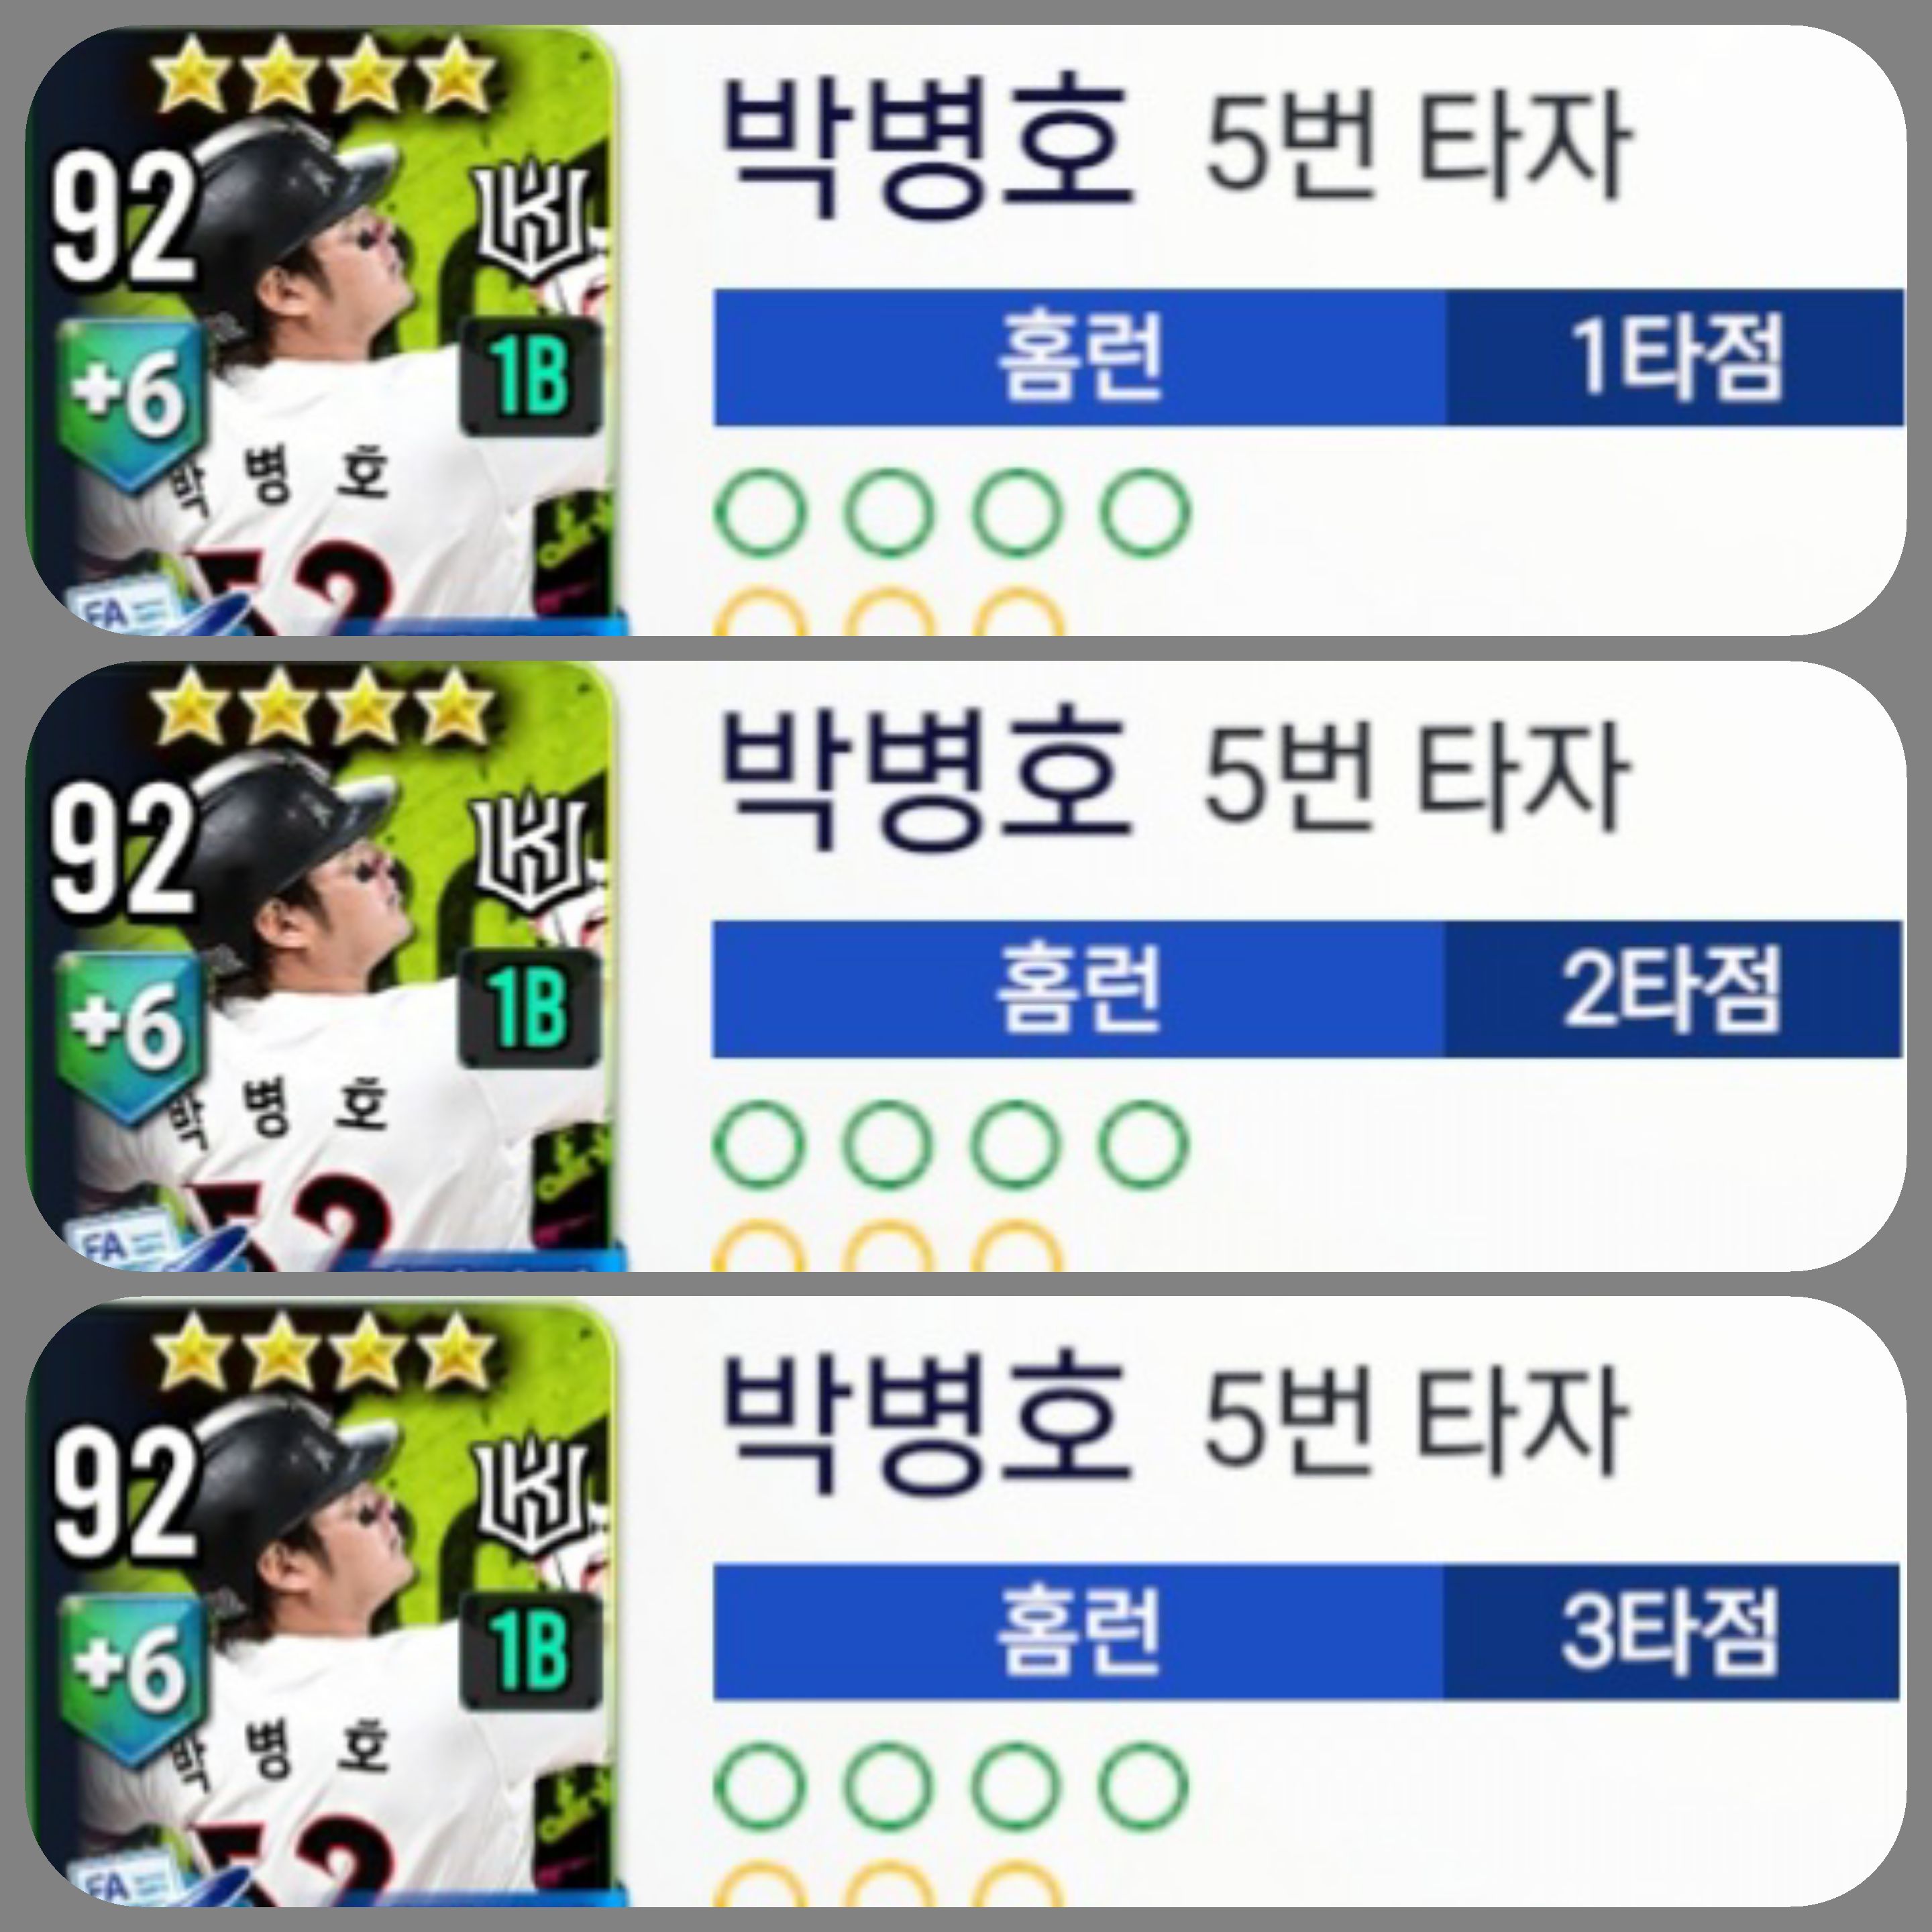Click the 홈런 bar with 1타점
Viewport: 1932px width, 1932px height.
click(x=1308, y=357)
